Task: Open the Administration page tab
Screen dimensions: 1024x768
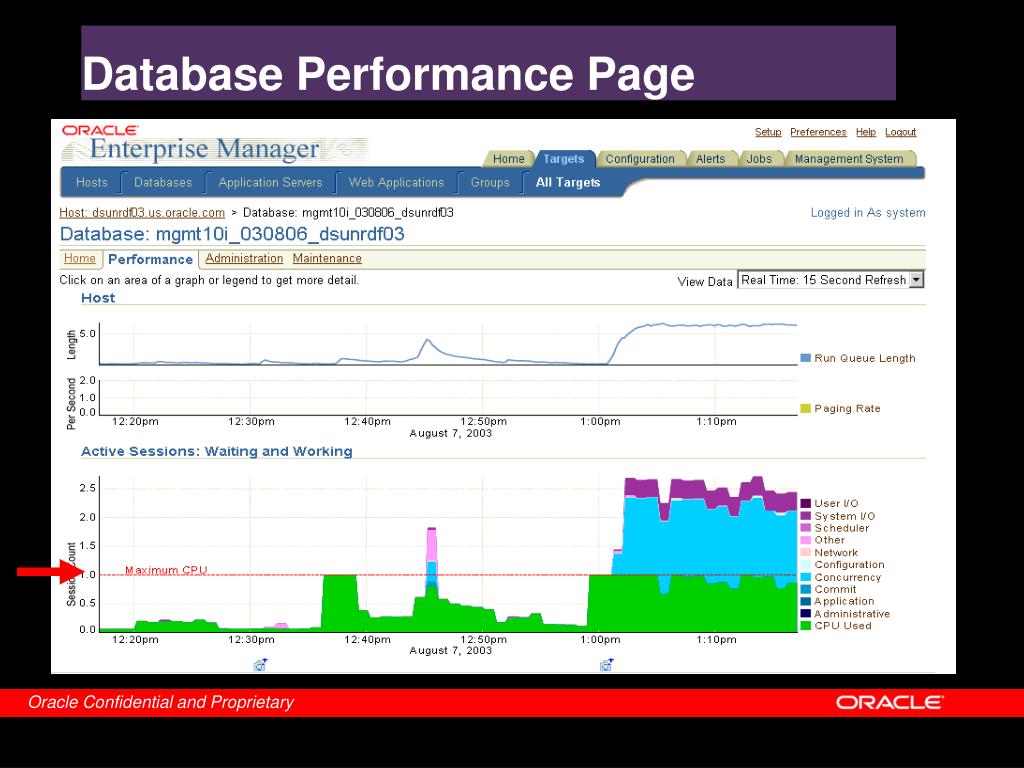Action: tap(243, 258)
